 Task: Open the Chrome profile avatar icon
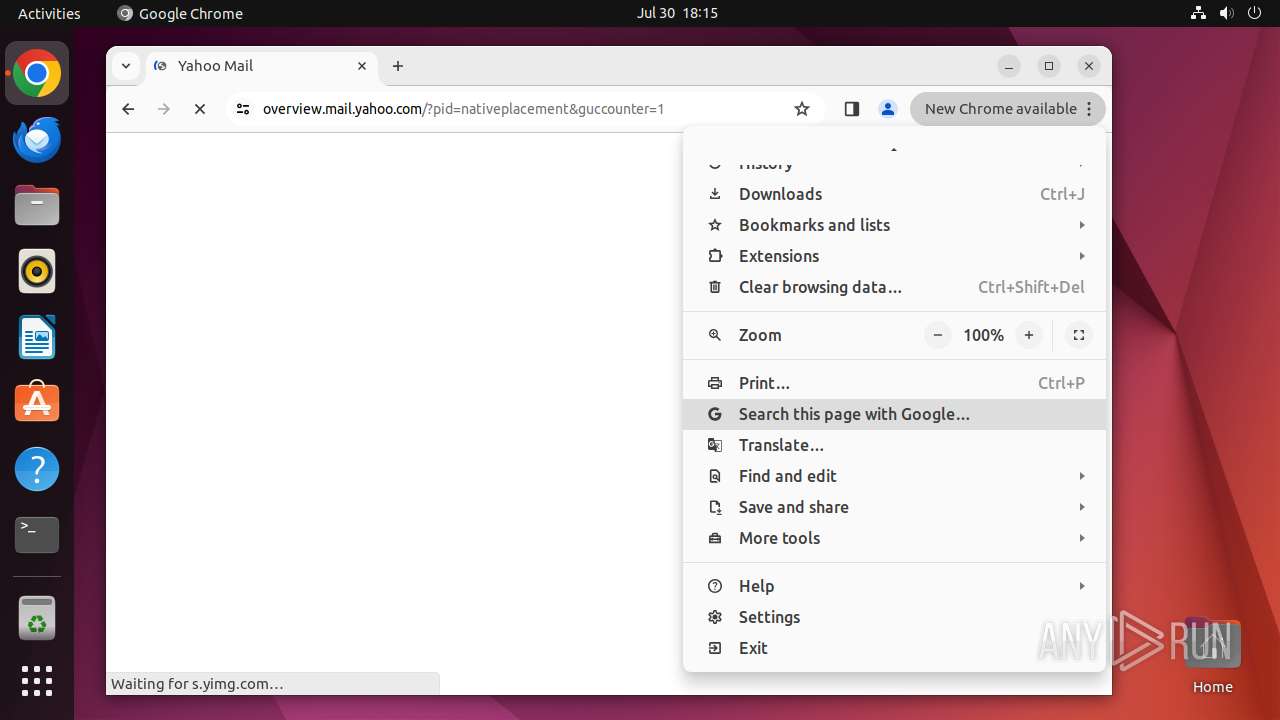pos(887,109)
